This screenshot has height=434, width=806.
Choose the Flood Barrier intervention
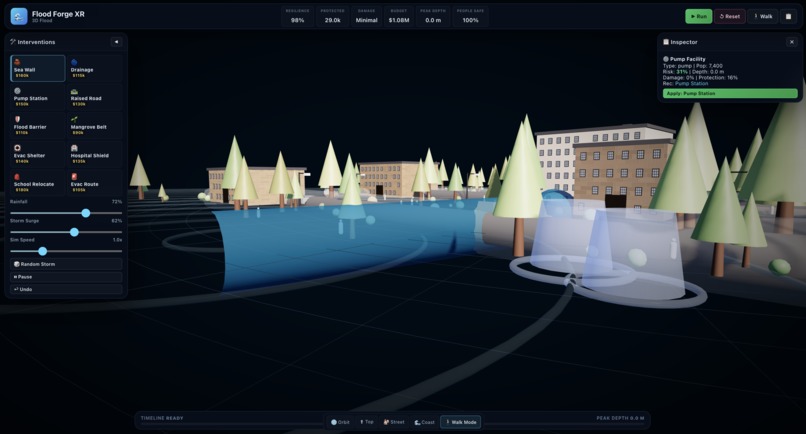pyautogui.click(x=38, y=125)
